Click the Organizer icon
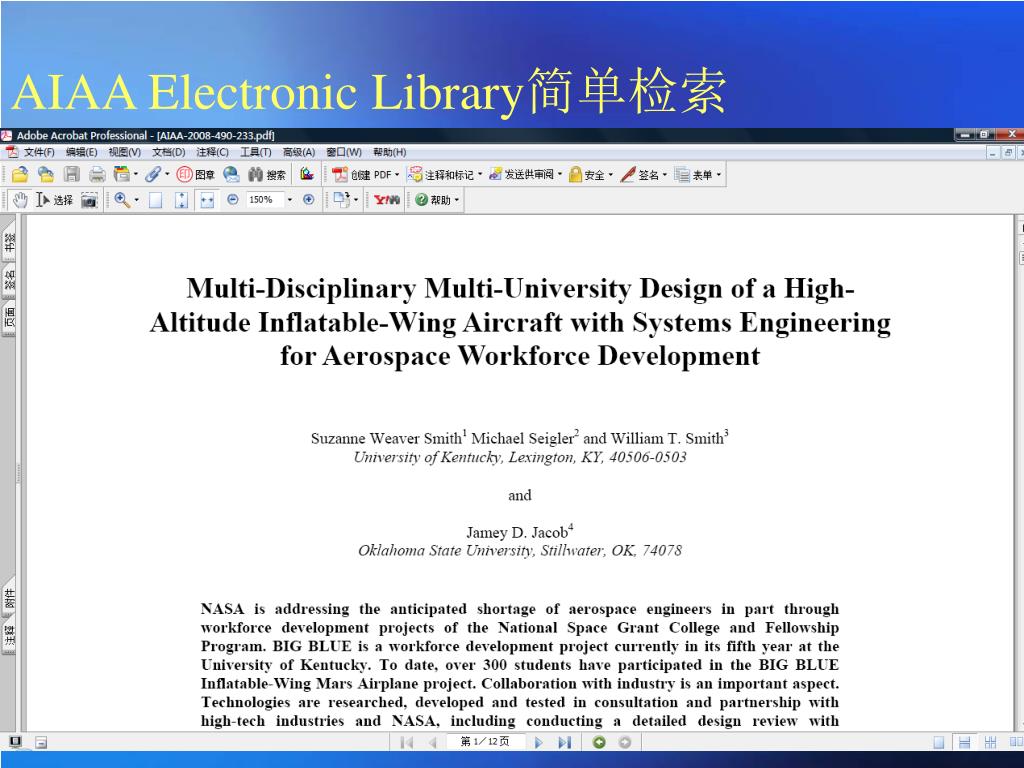1024x768 pixels. pos(121,174)
